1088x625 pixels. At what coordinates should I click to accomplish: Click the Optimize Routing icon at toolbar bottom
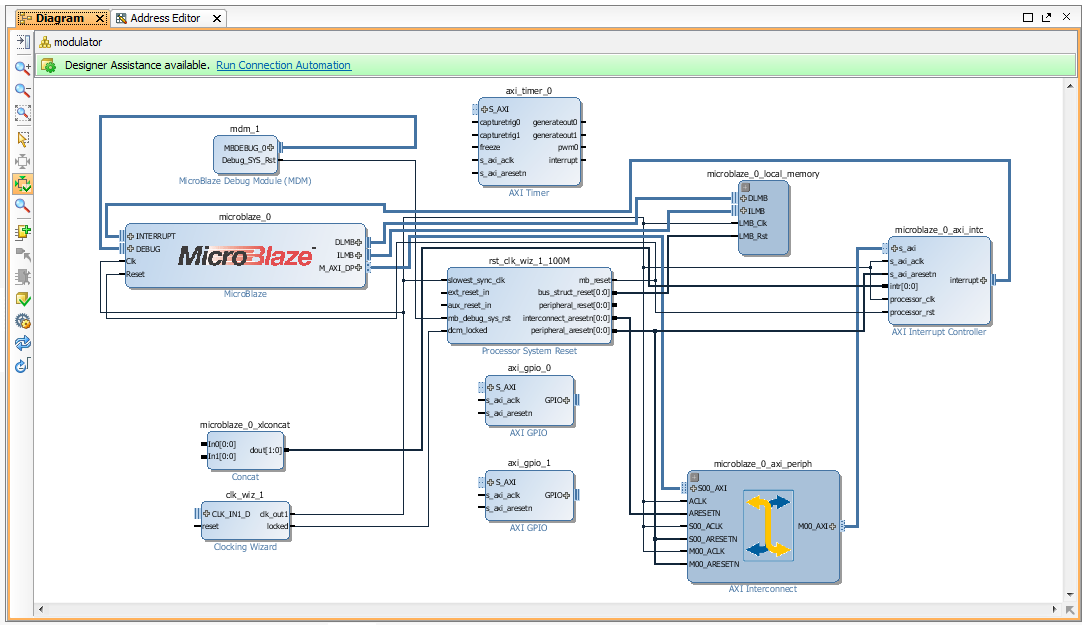point(23,366)
